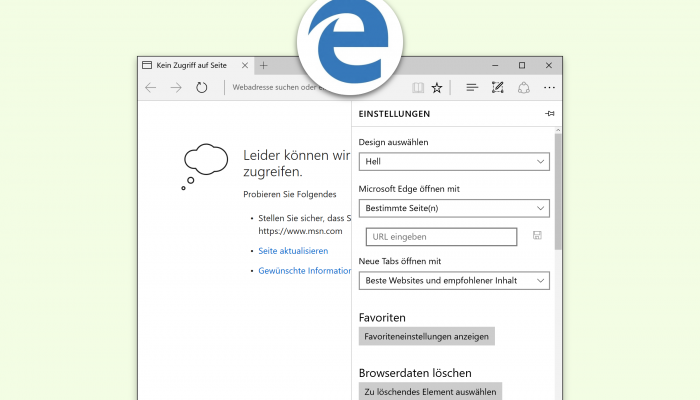Screen dimensions: 700x400
Task: Click the settings pane scrollbar thumb
Action: tap(558, 191)
